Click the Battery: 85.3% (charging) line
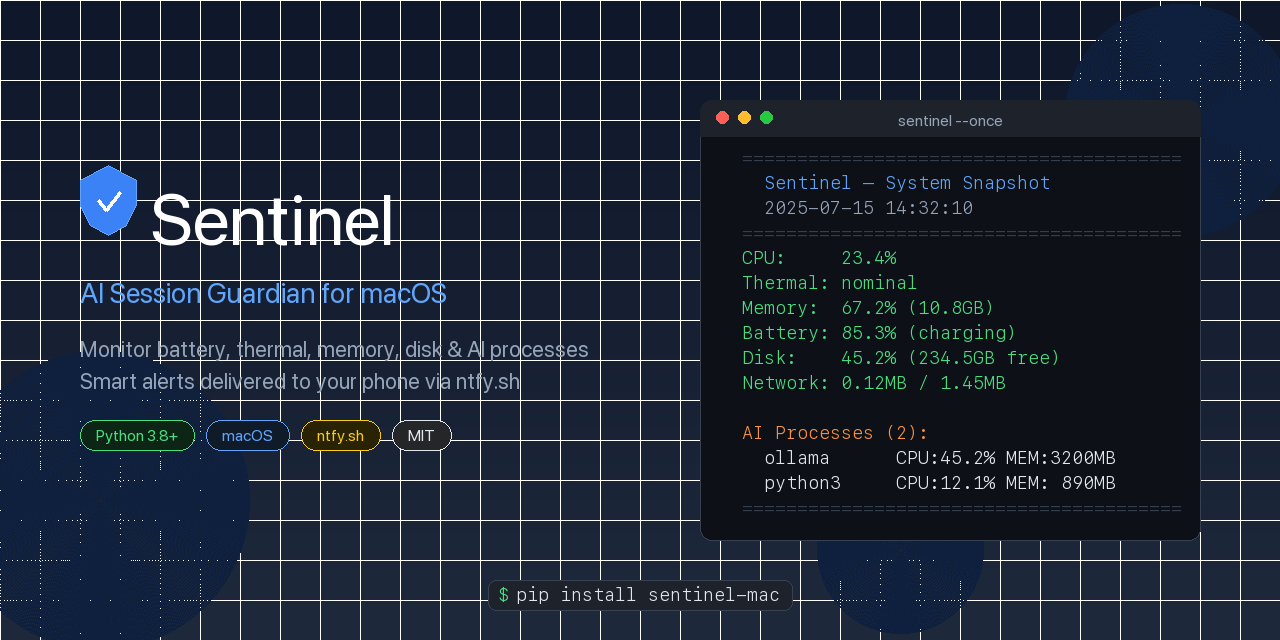 (x=879, y=333)
